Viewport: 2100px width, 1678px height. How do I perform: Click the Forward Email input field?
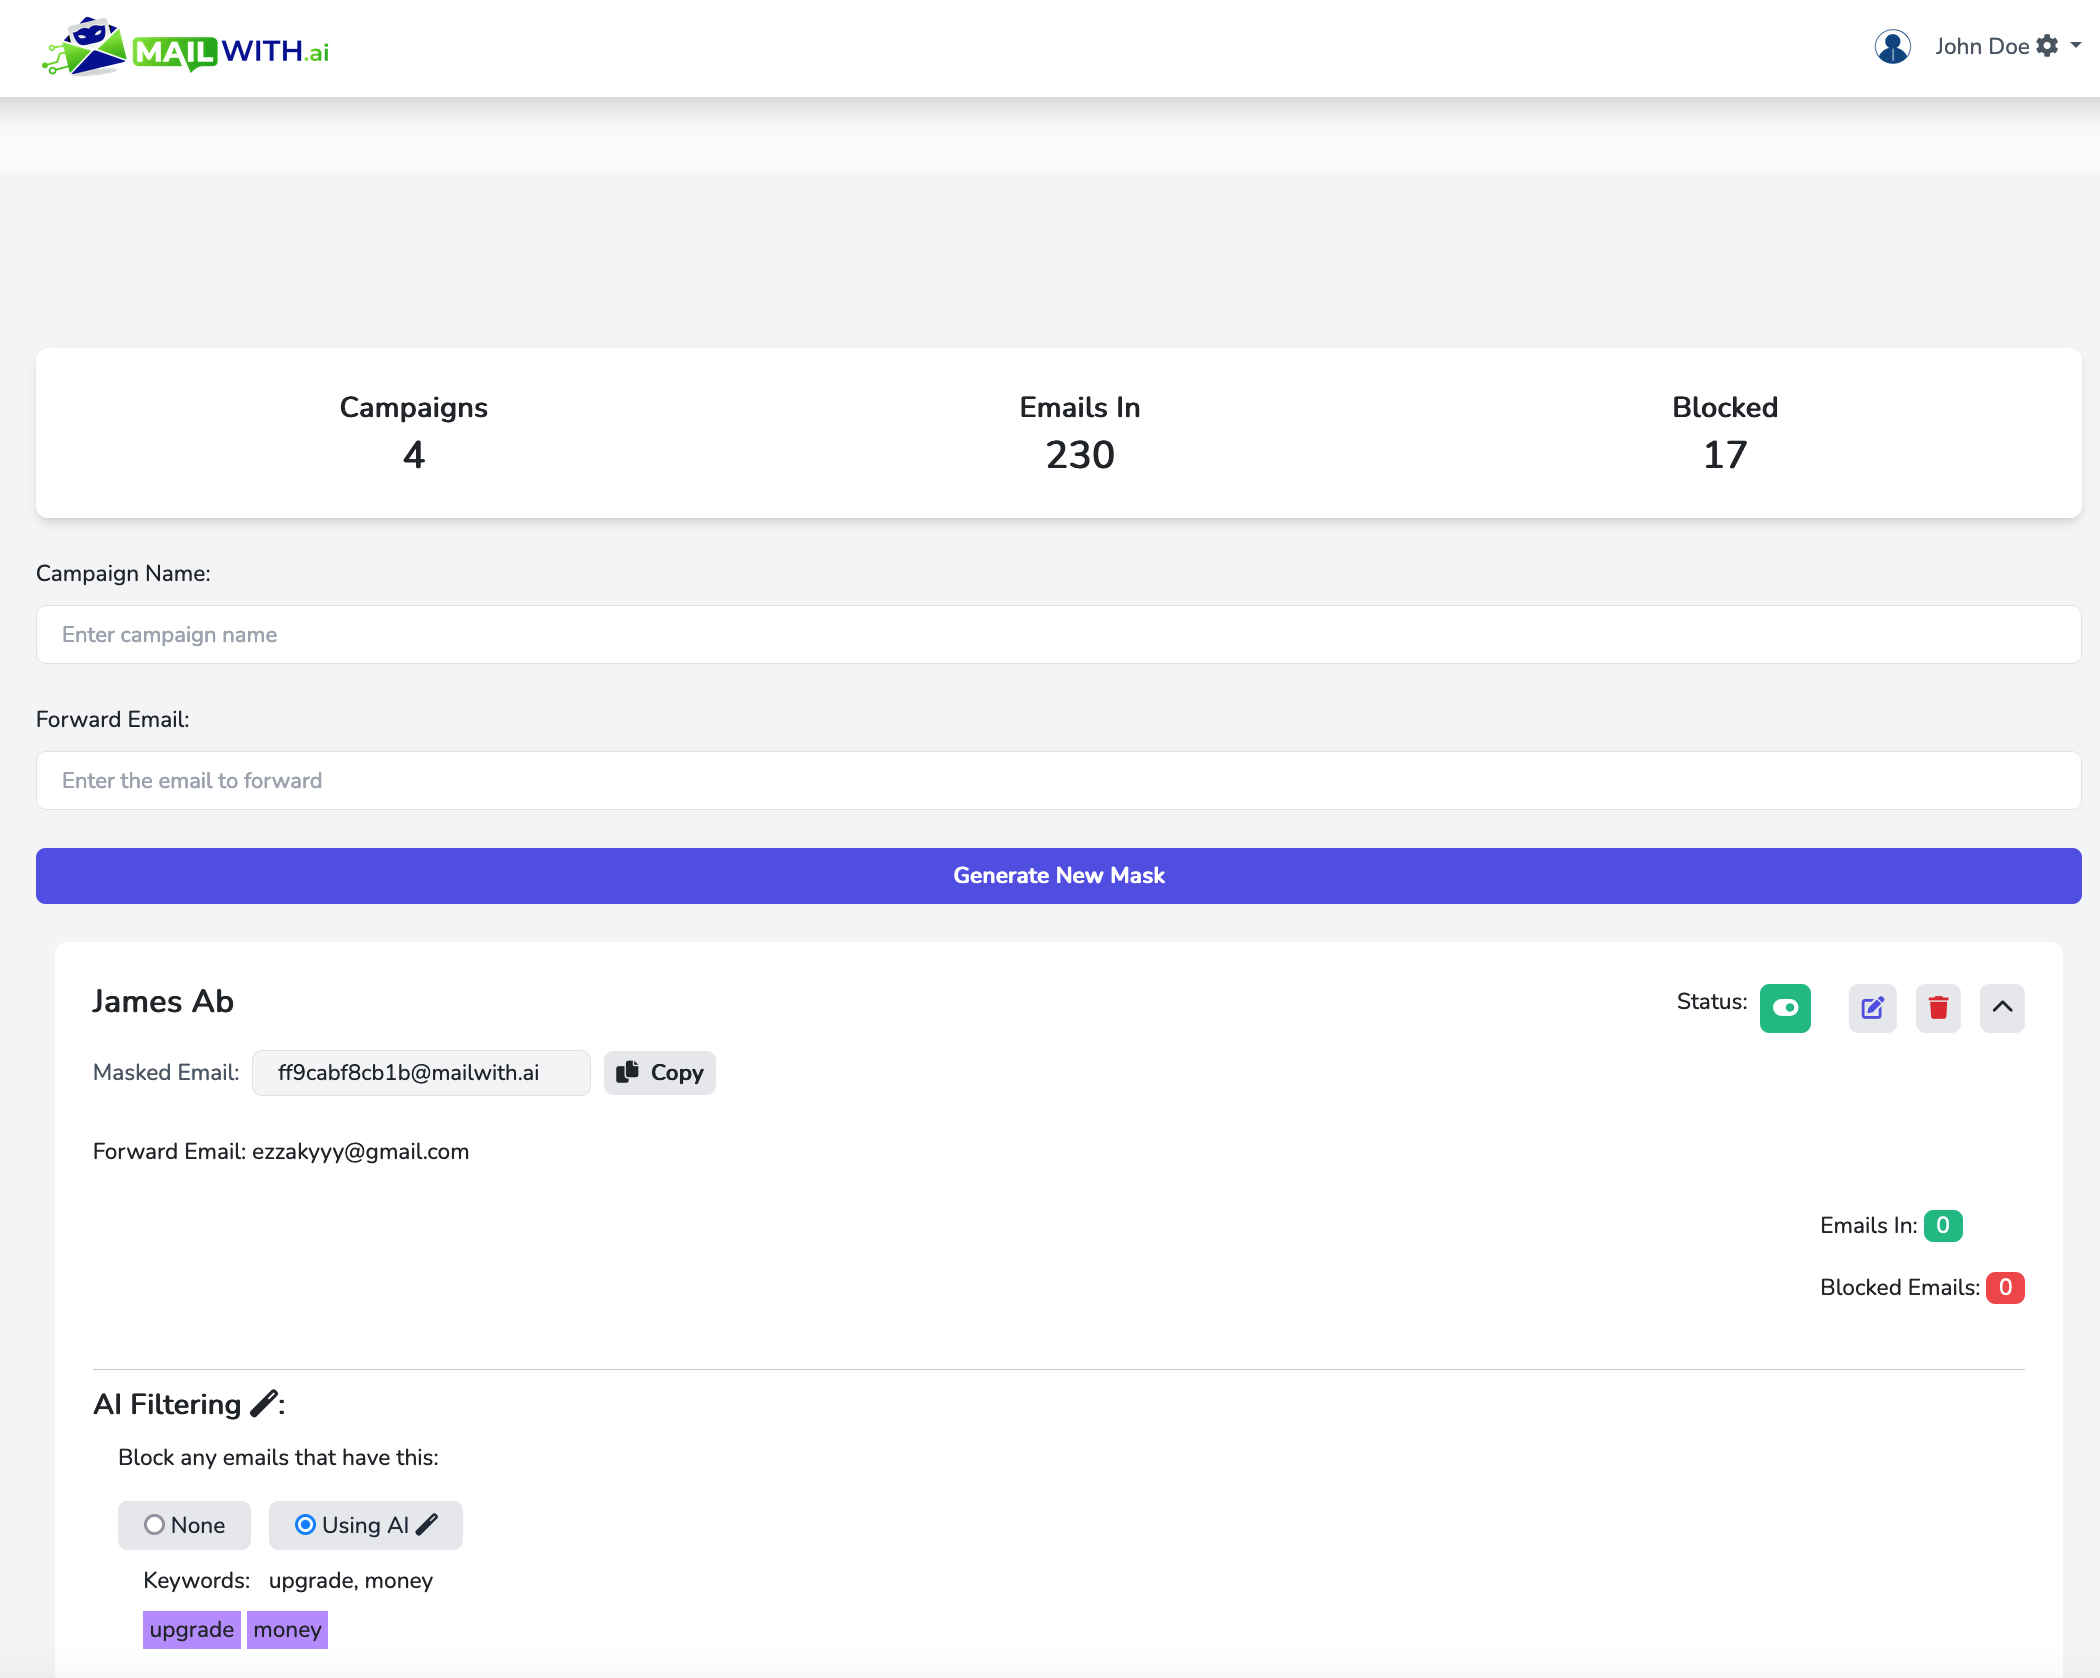(x=1058, y=781)
